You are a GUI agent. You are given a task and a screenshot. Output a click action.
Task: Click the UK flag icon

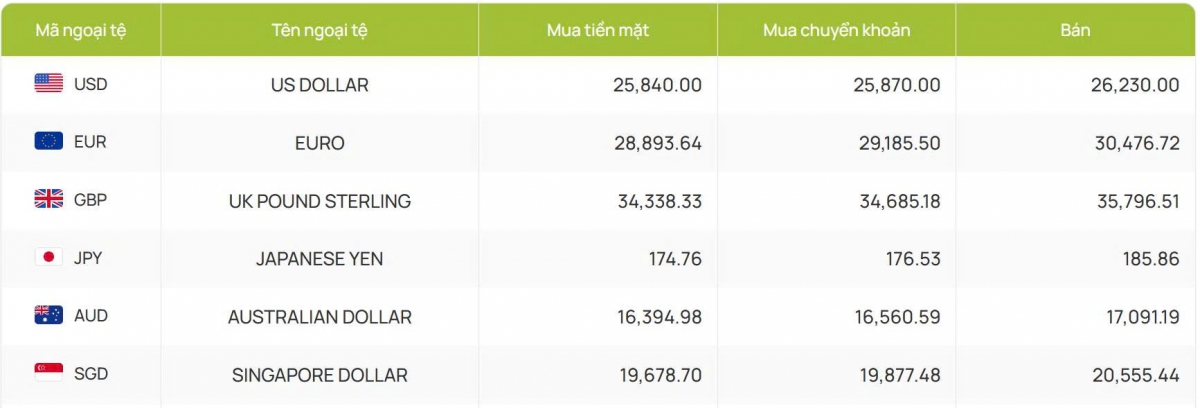tap(48, 199)
